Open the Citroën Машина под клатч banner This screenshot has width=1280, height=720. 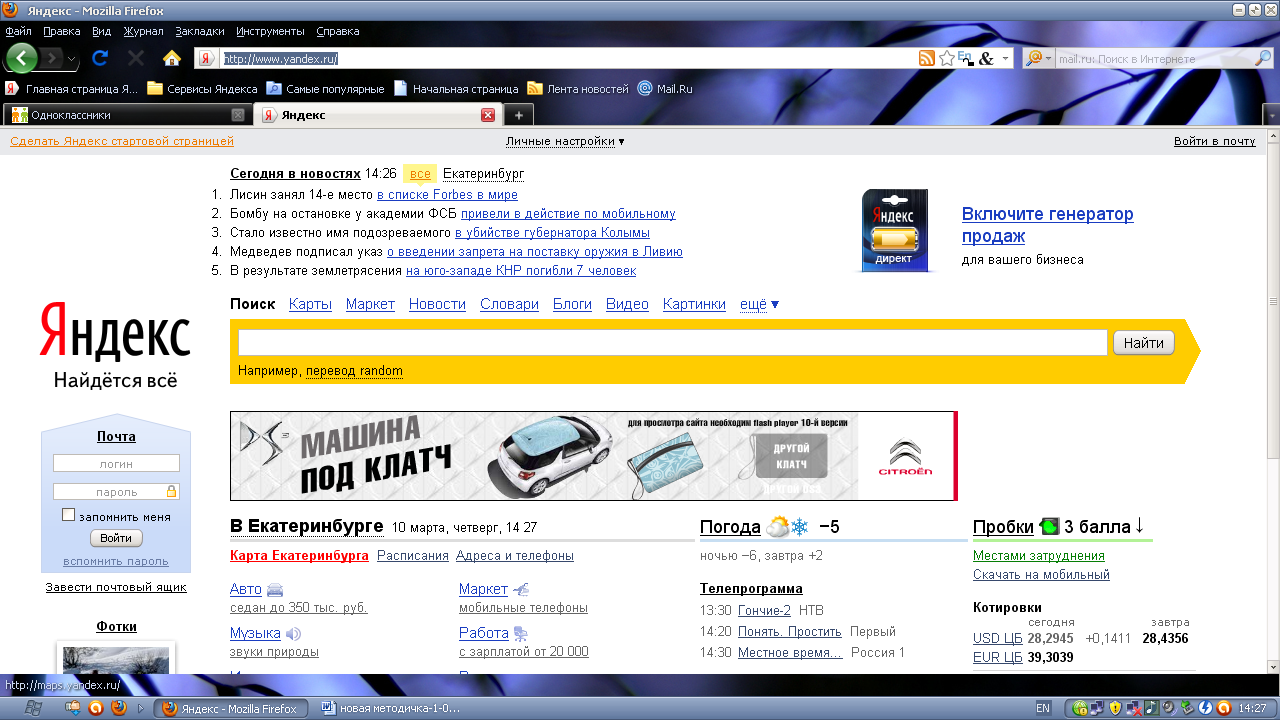pos(593,456)
